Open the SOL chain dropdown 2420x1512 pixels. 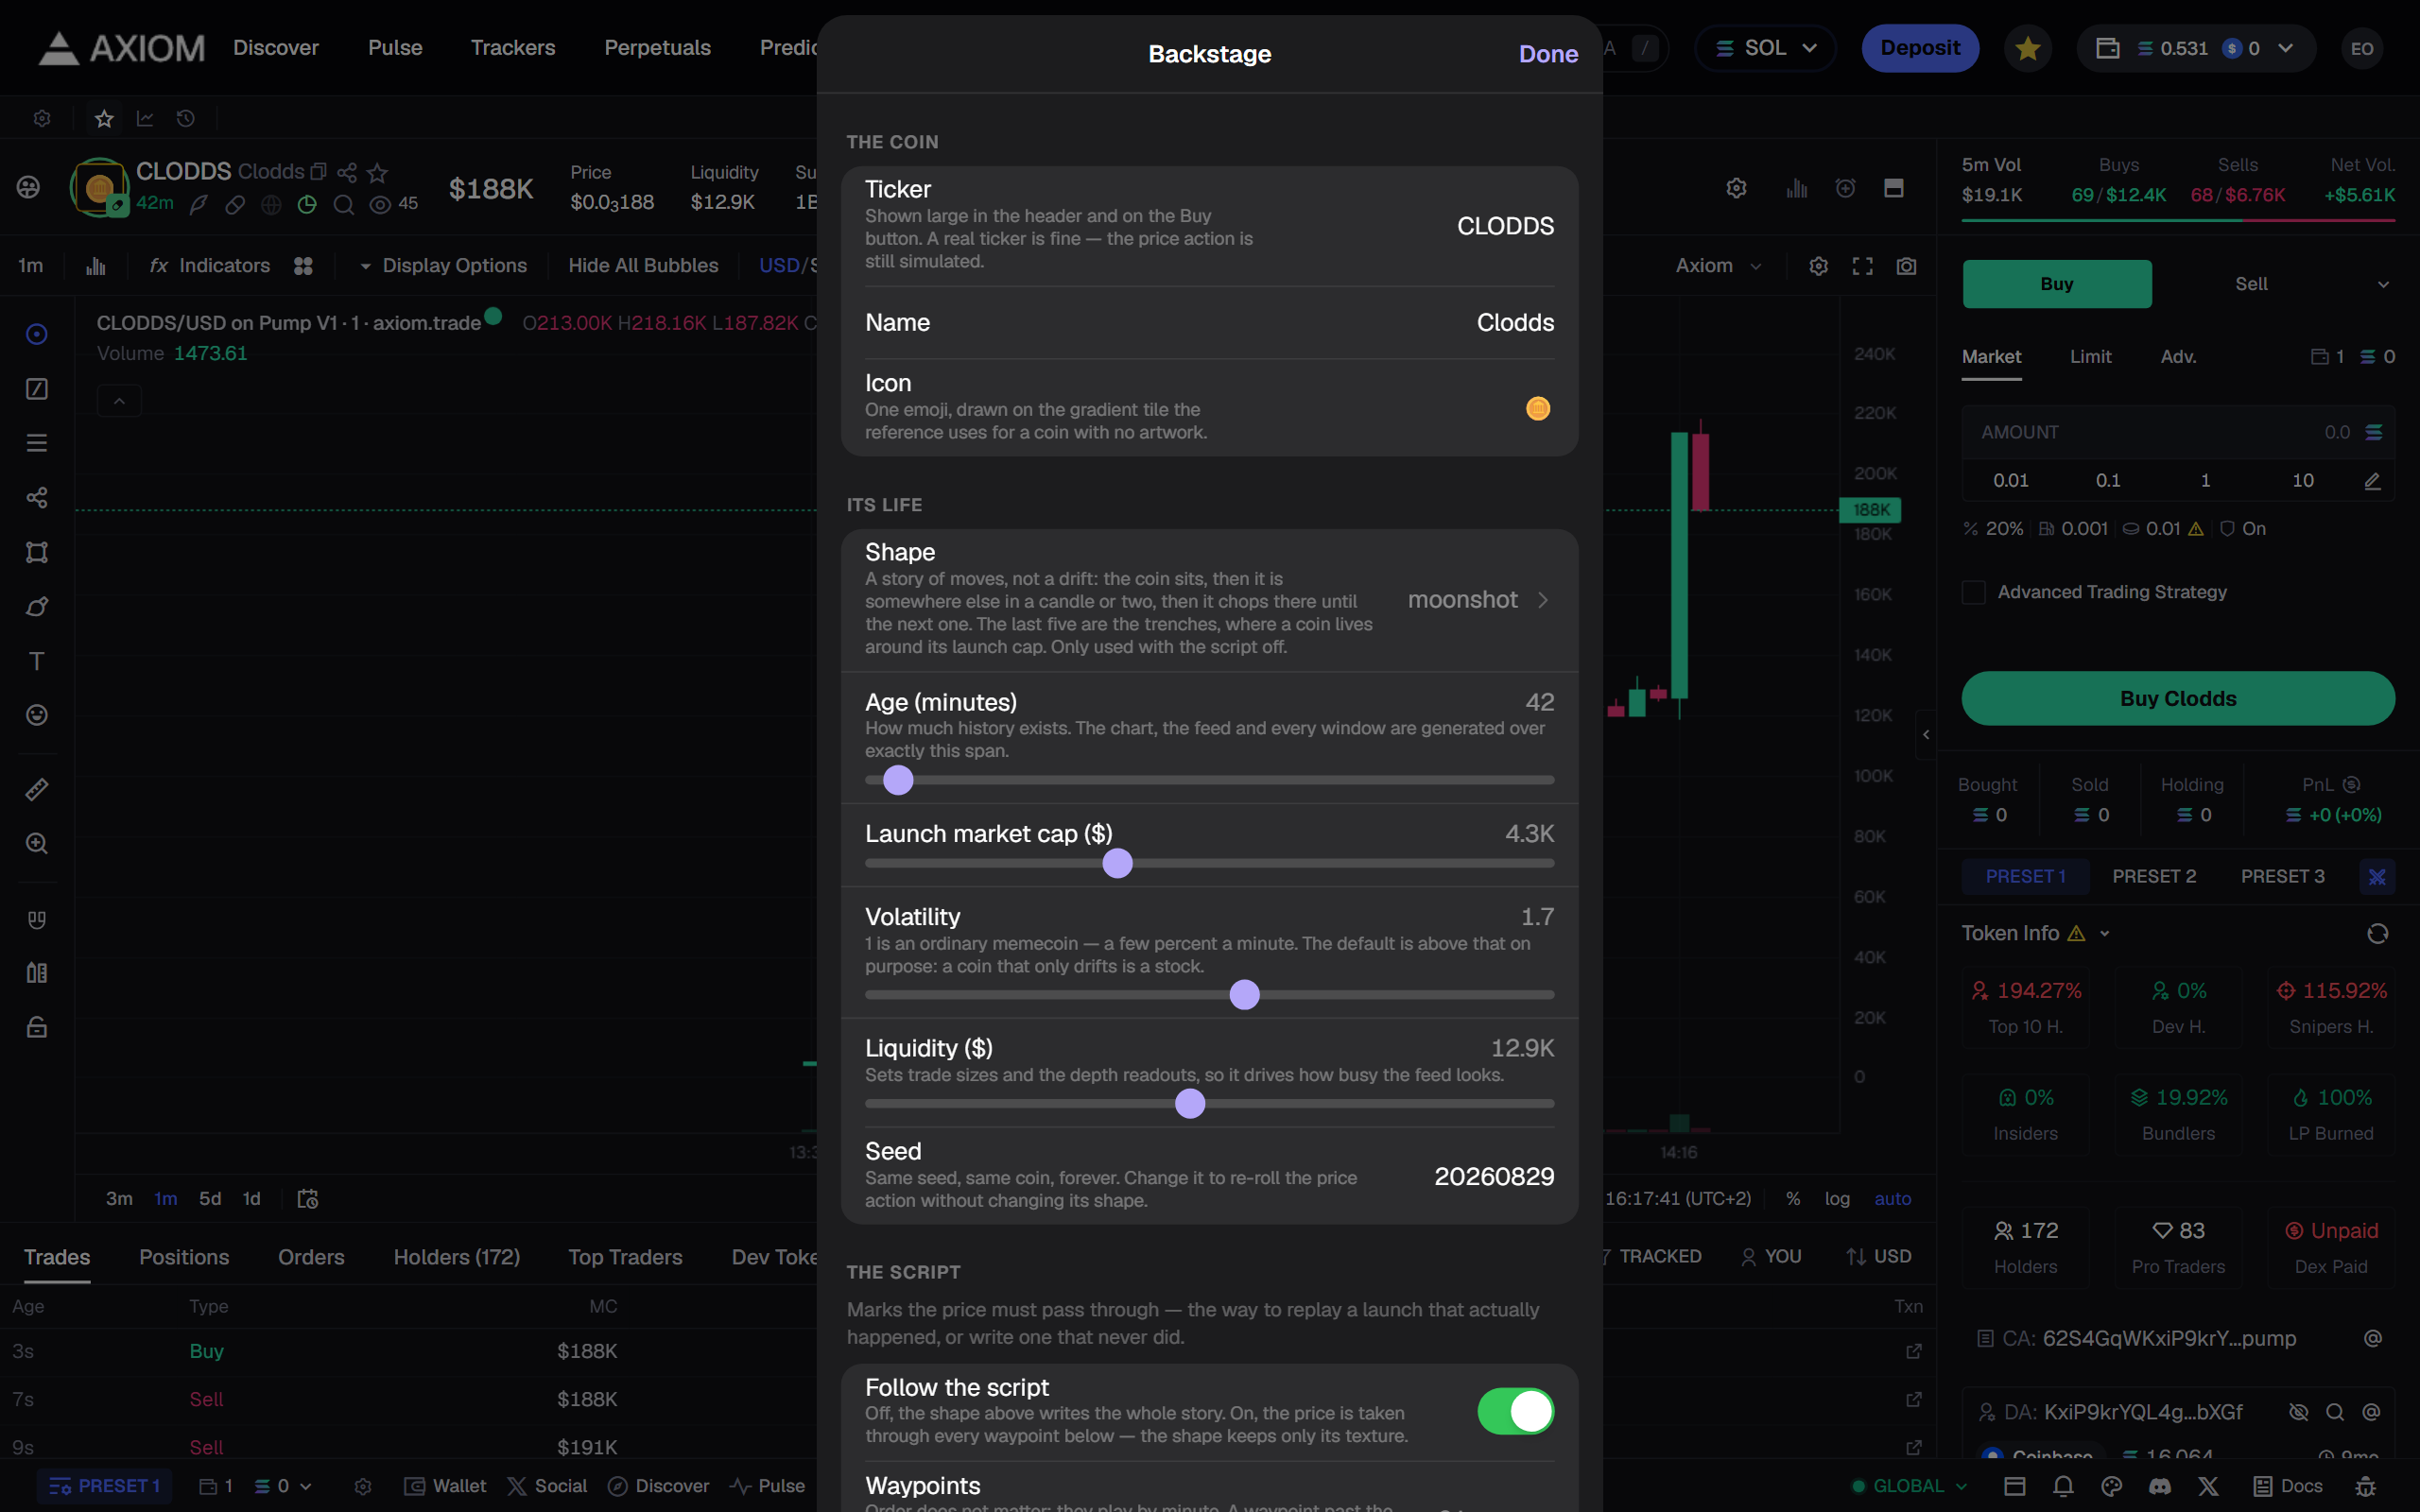[1765, 48]
